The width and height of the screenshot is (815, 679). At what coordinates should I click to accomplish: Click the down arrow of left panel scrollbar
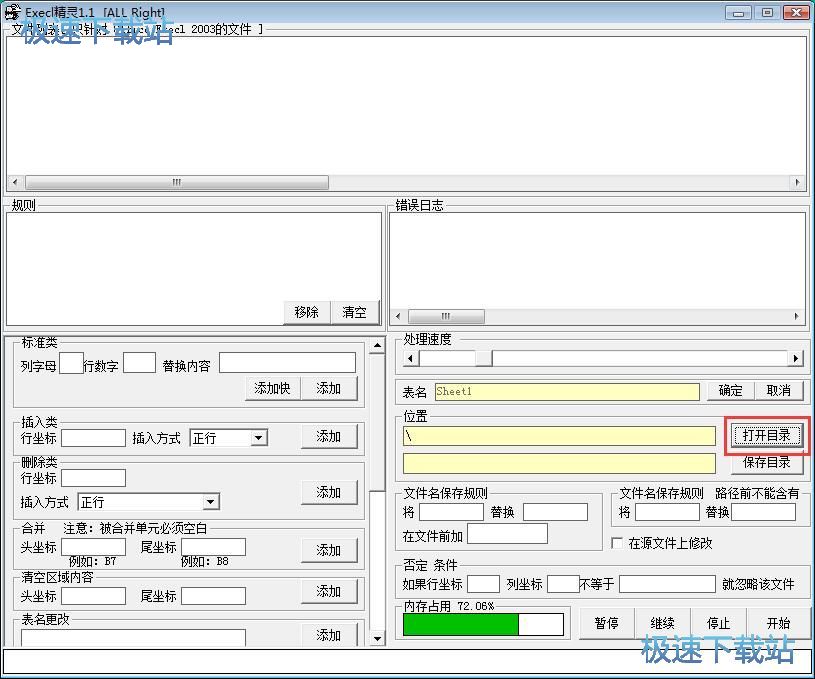(x=377, y=638)
